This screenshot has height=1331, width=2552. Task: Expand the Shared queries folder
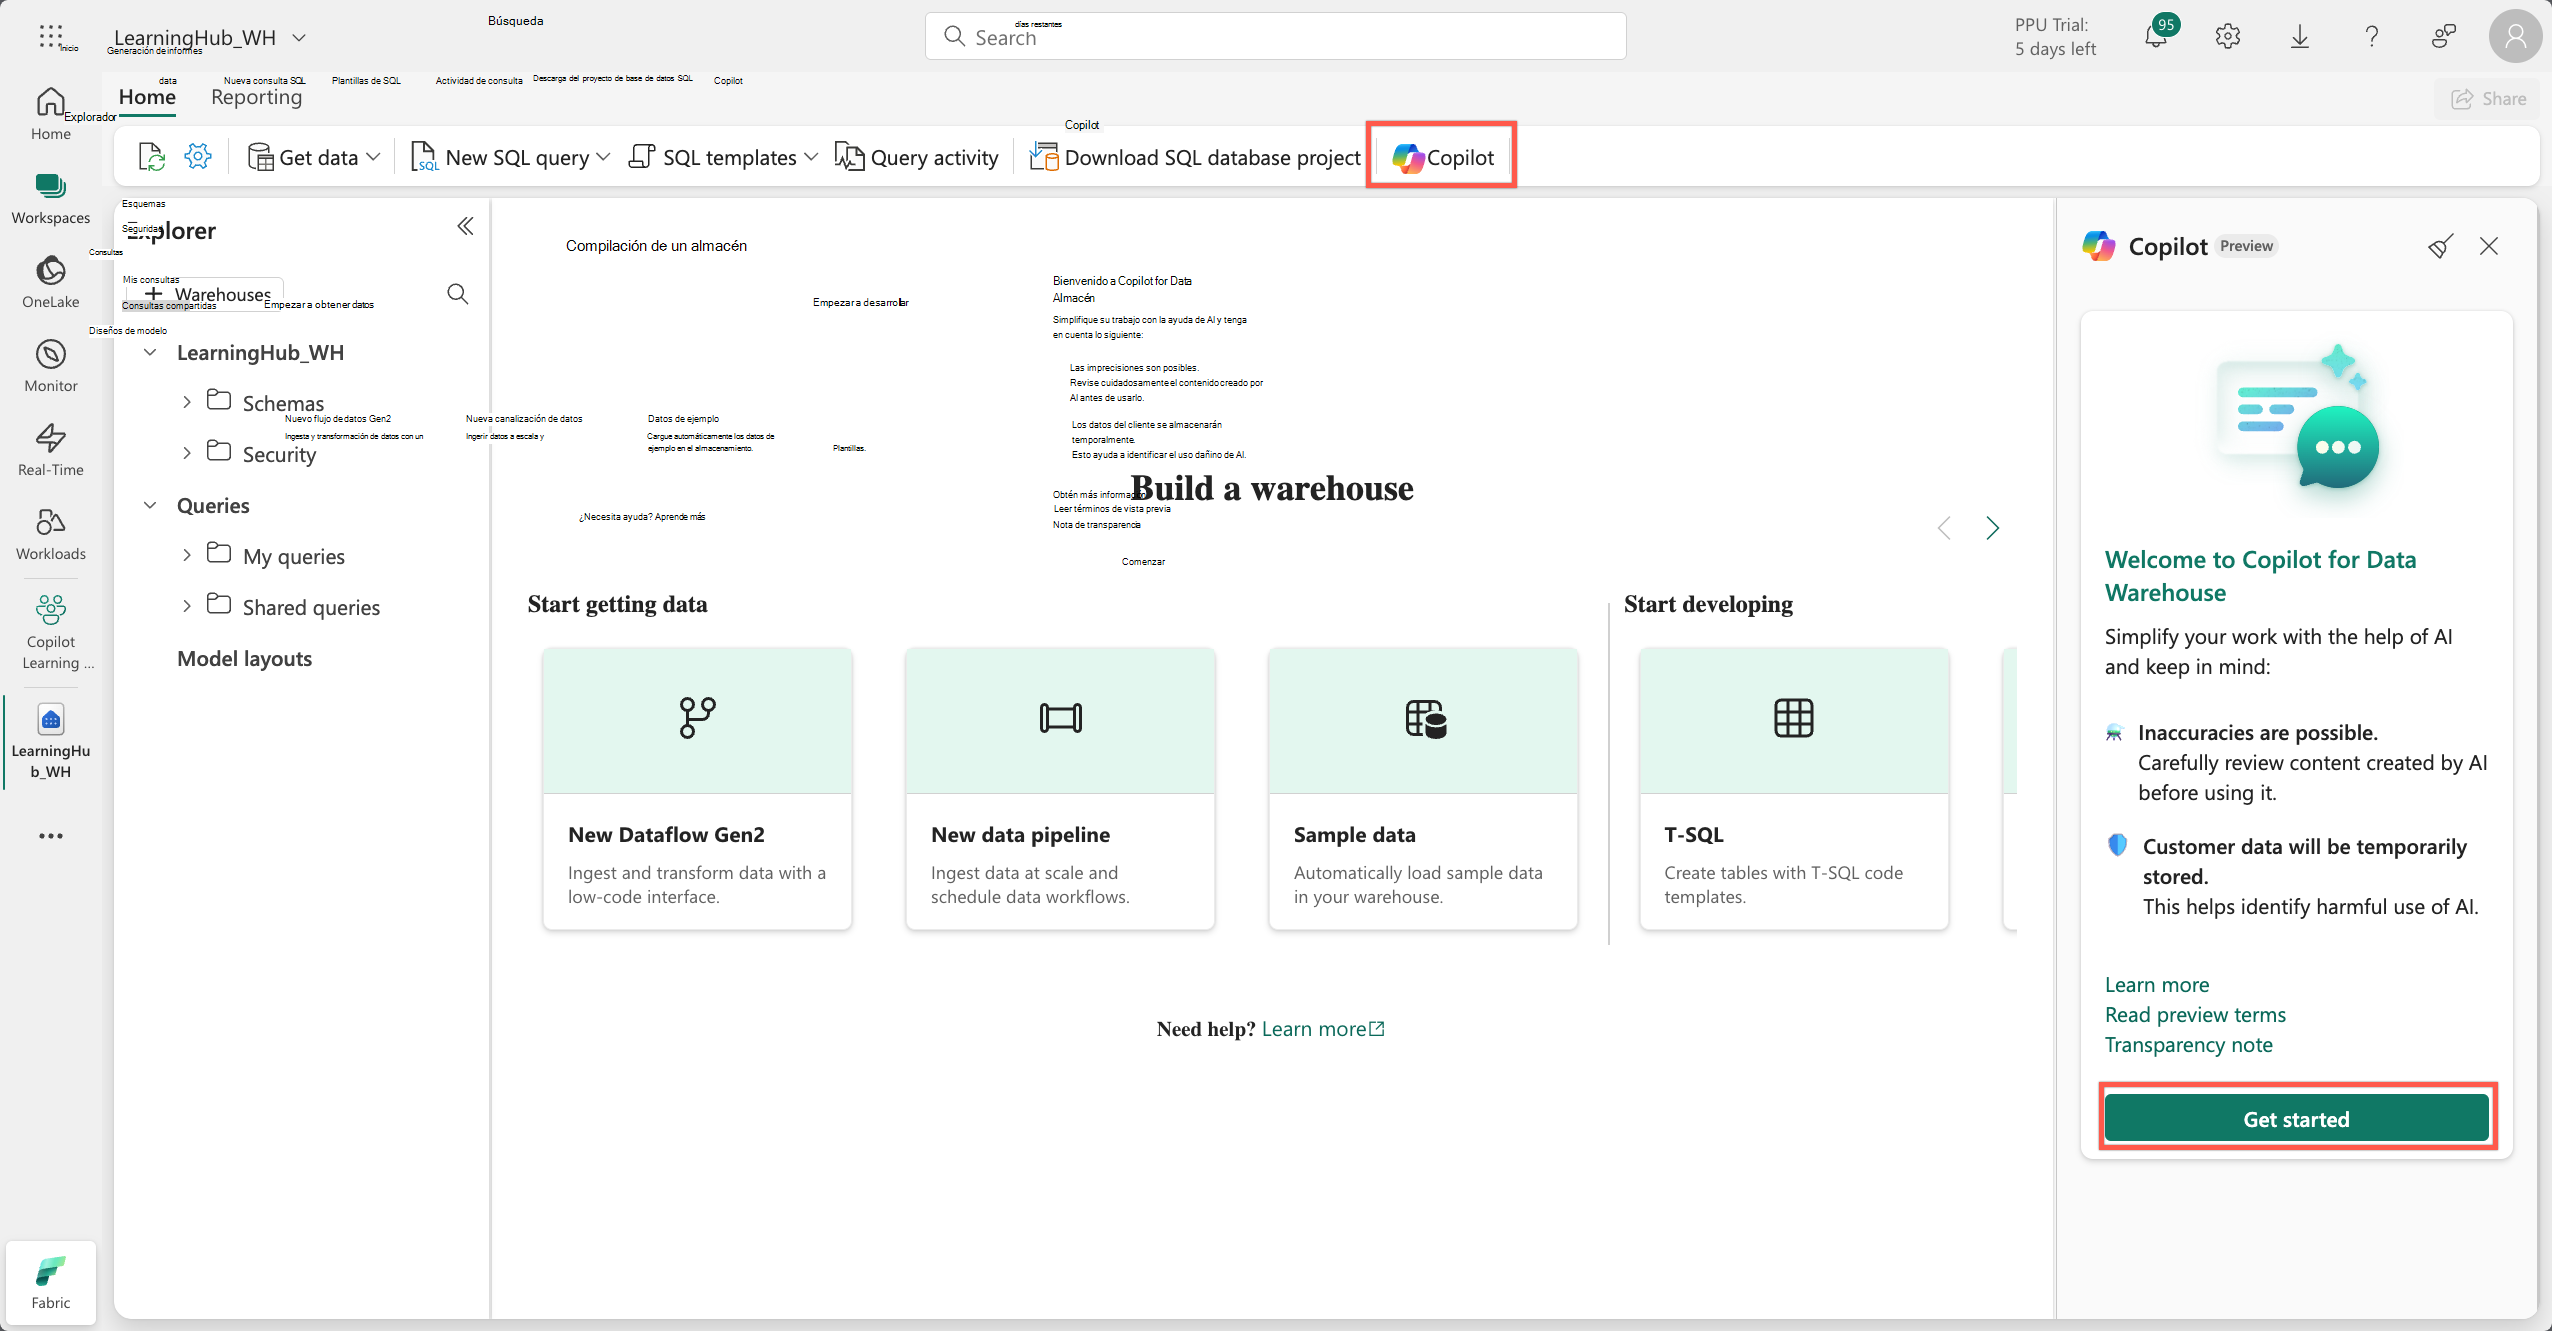pyautogui.click(x=186, y=606)
